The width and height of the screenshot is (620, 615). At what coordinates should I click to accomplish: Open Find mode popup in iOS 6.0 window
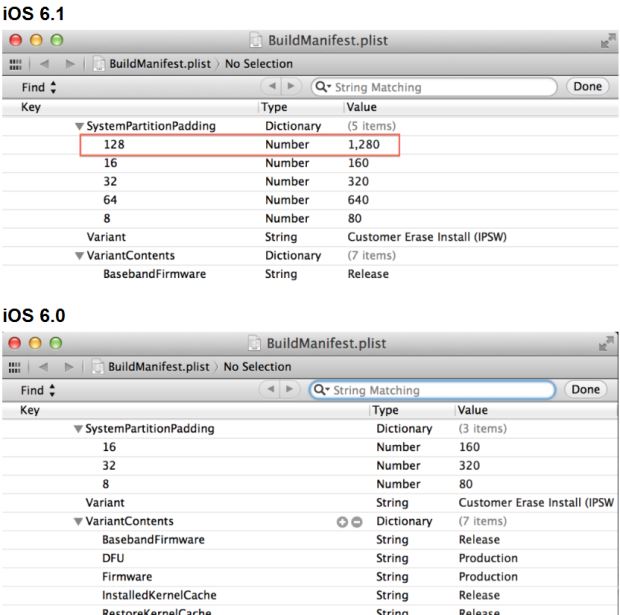(x=38, y=390)
